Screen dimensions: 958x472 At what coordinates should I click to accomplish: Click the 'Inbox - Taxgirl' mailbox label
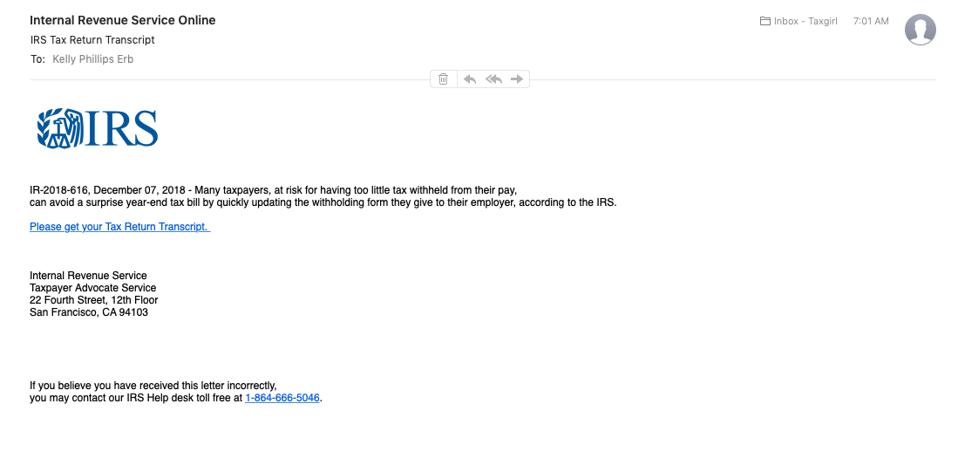(x=805, y=21)
